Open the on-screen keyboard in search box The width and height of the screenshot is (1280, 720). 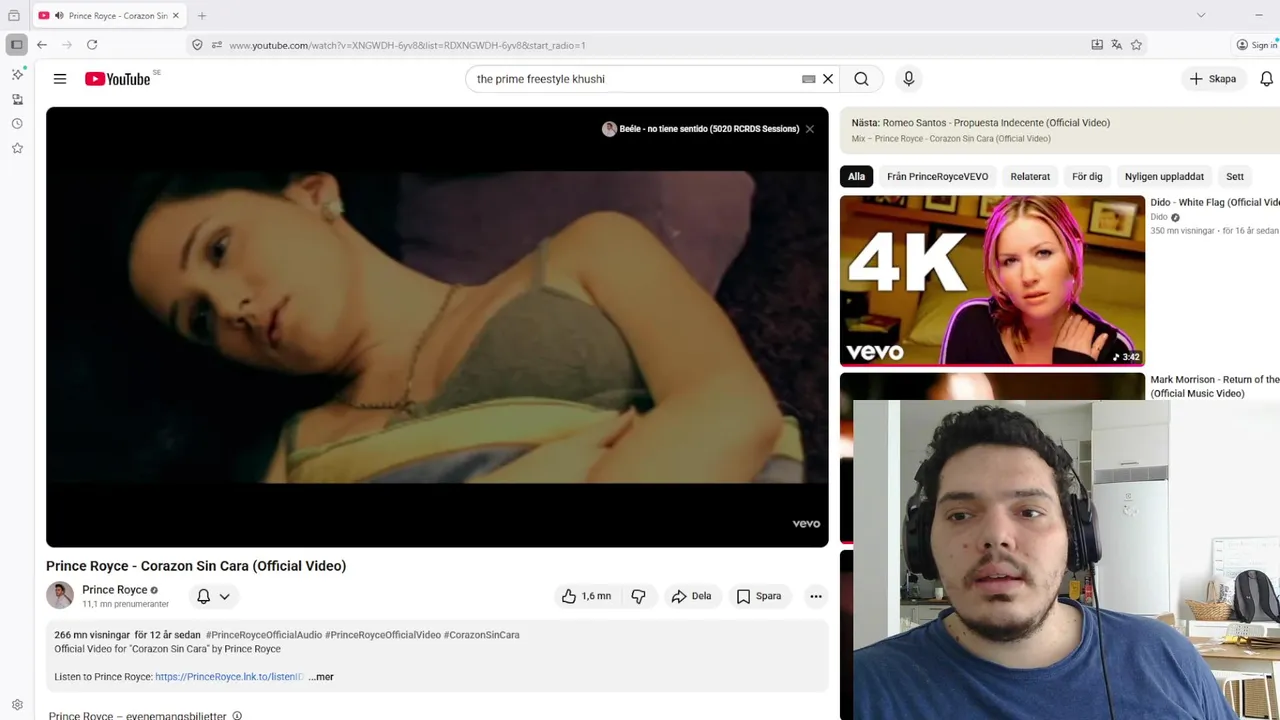click(x=809, y=79)
